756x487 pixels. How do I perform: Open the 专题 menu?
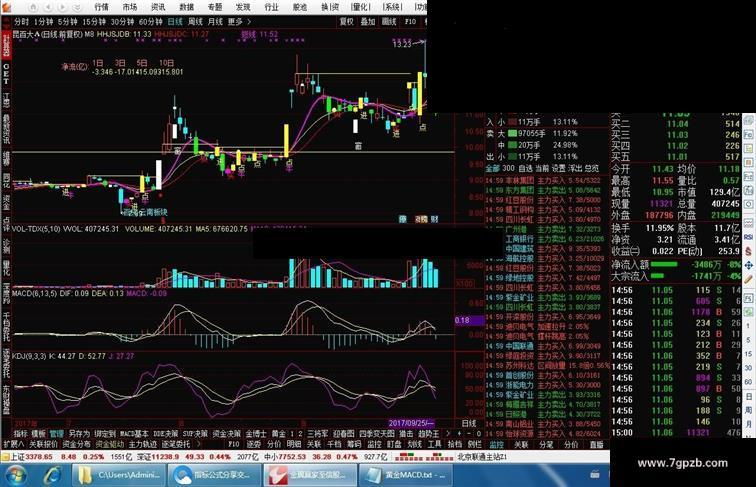click(x=215, y=7)
